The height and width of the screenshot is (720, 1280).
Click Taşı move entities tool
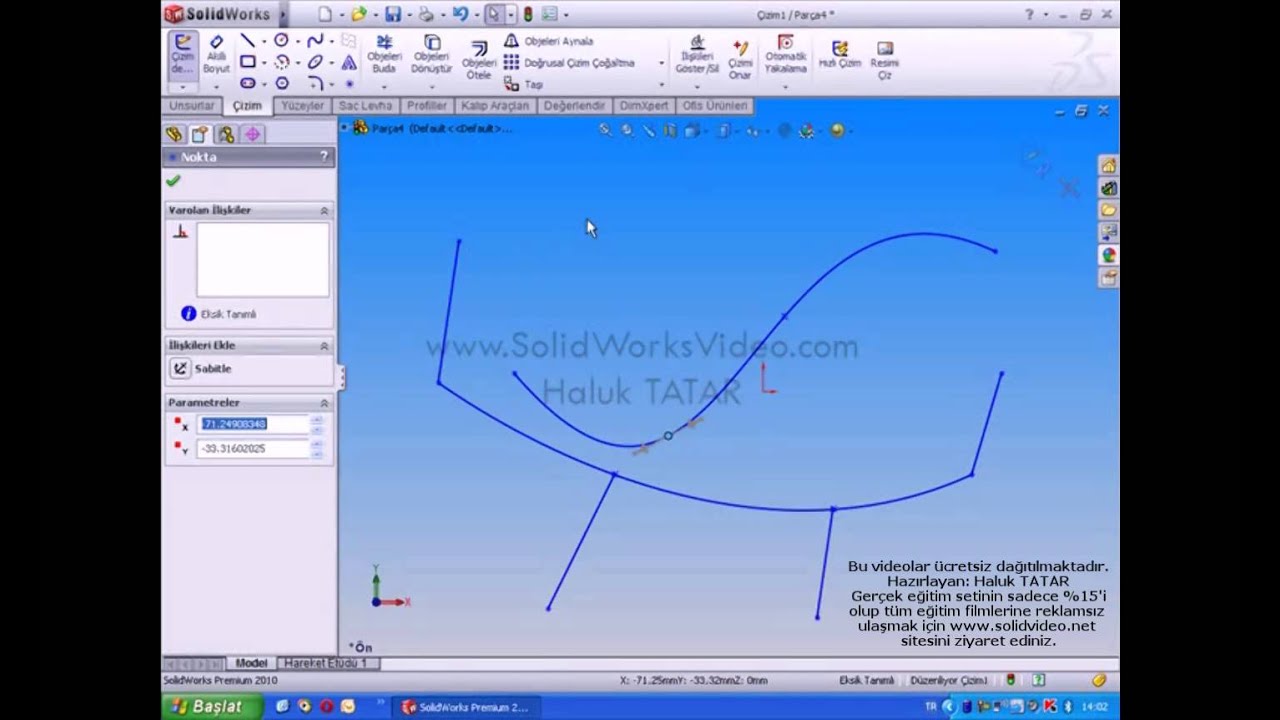pyautogui.click(x=524, y=85)
